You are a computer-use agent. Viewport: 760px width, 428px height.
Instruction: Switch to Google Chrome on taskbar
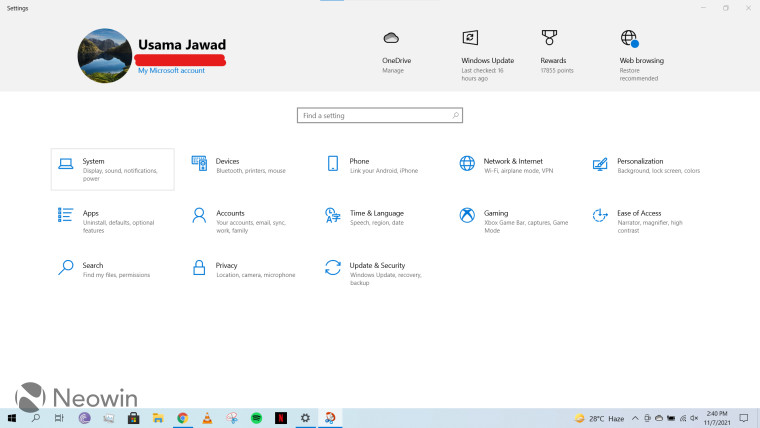(183, 418)
